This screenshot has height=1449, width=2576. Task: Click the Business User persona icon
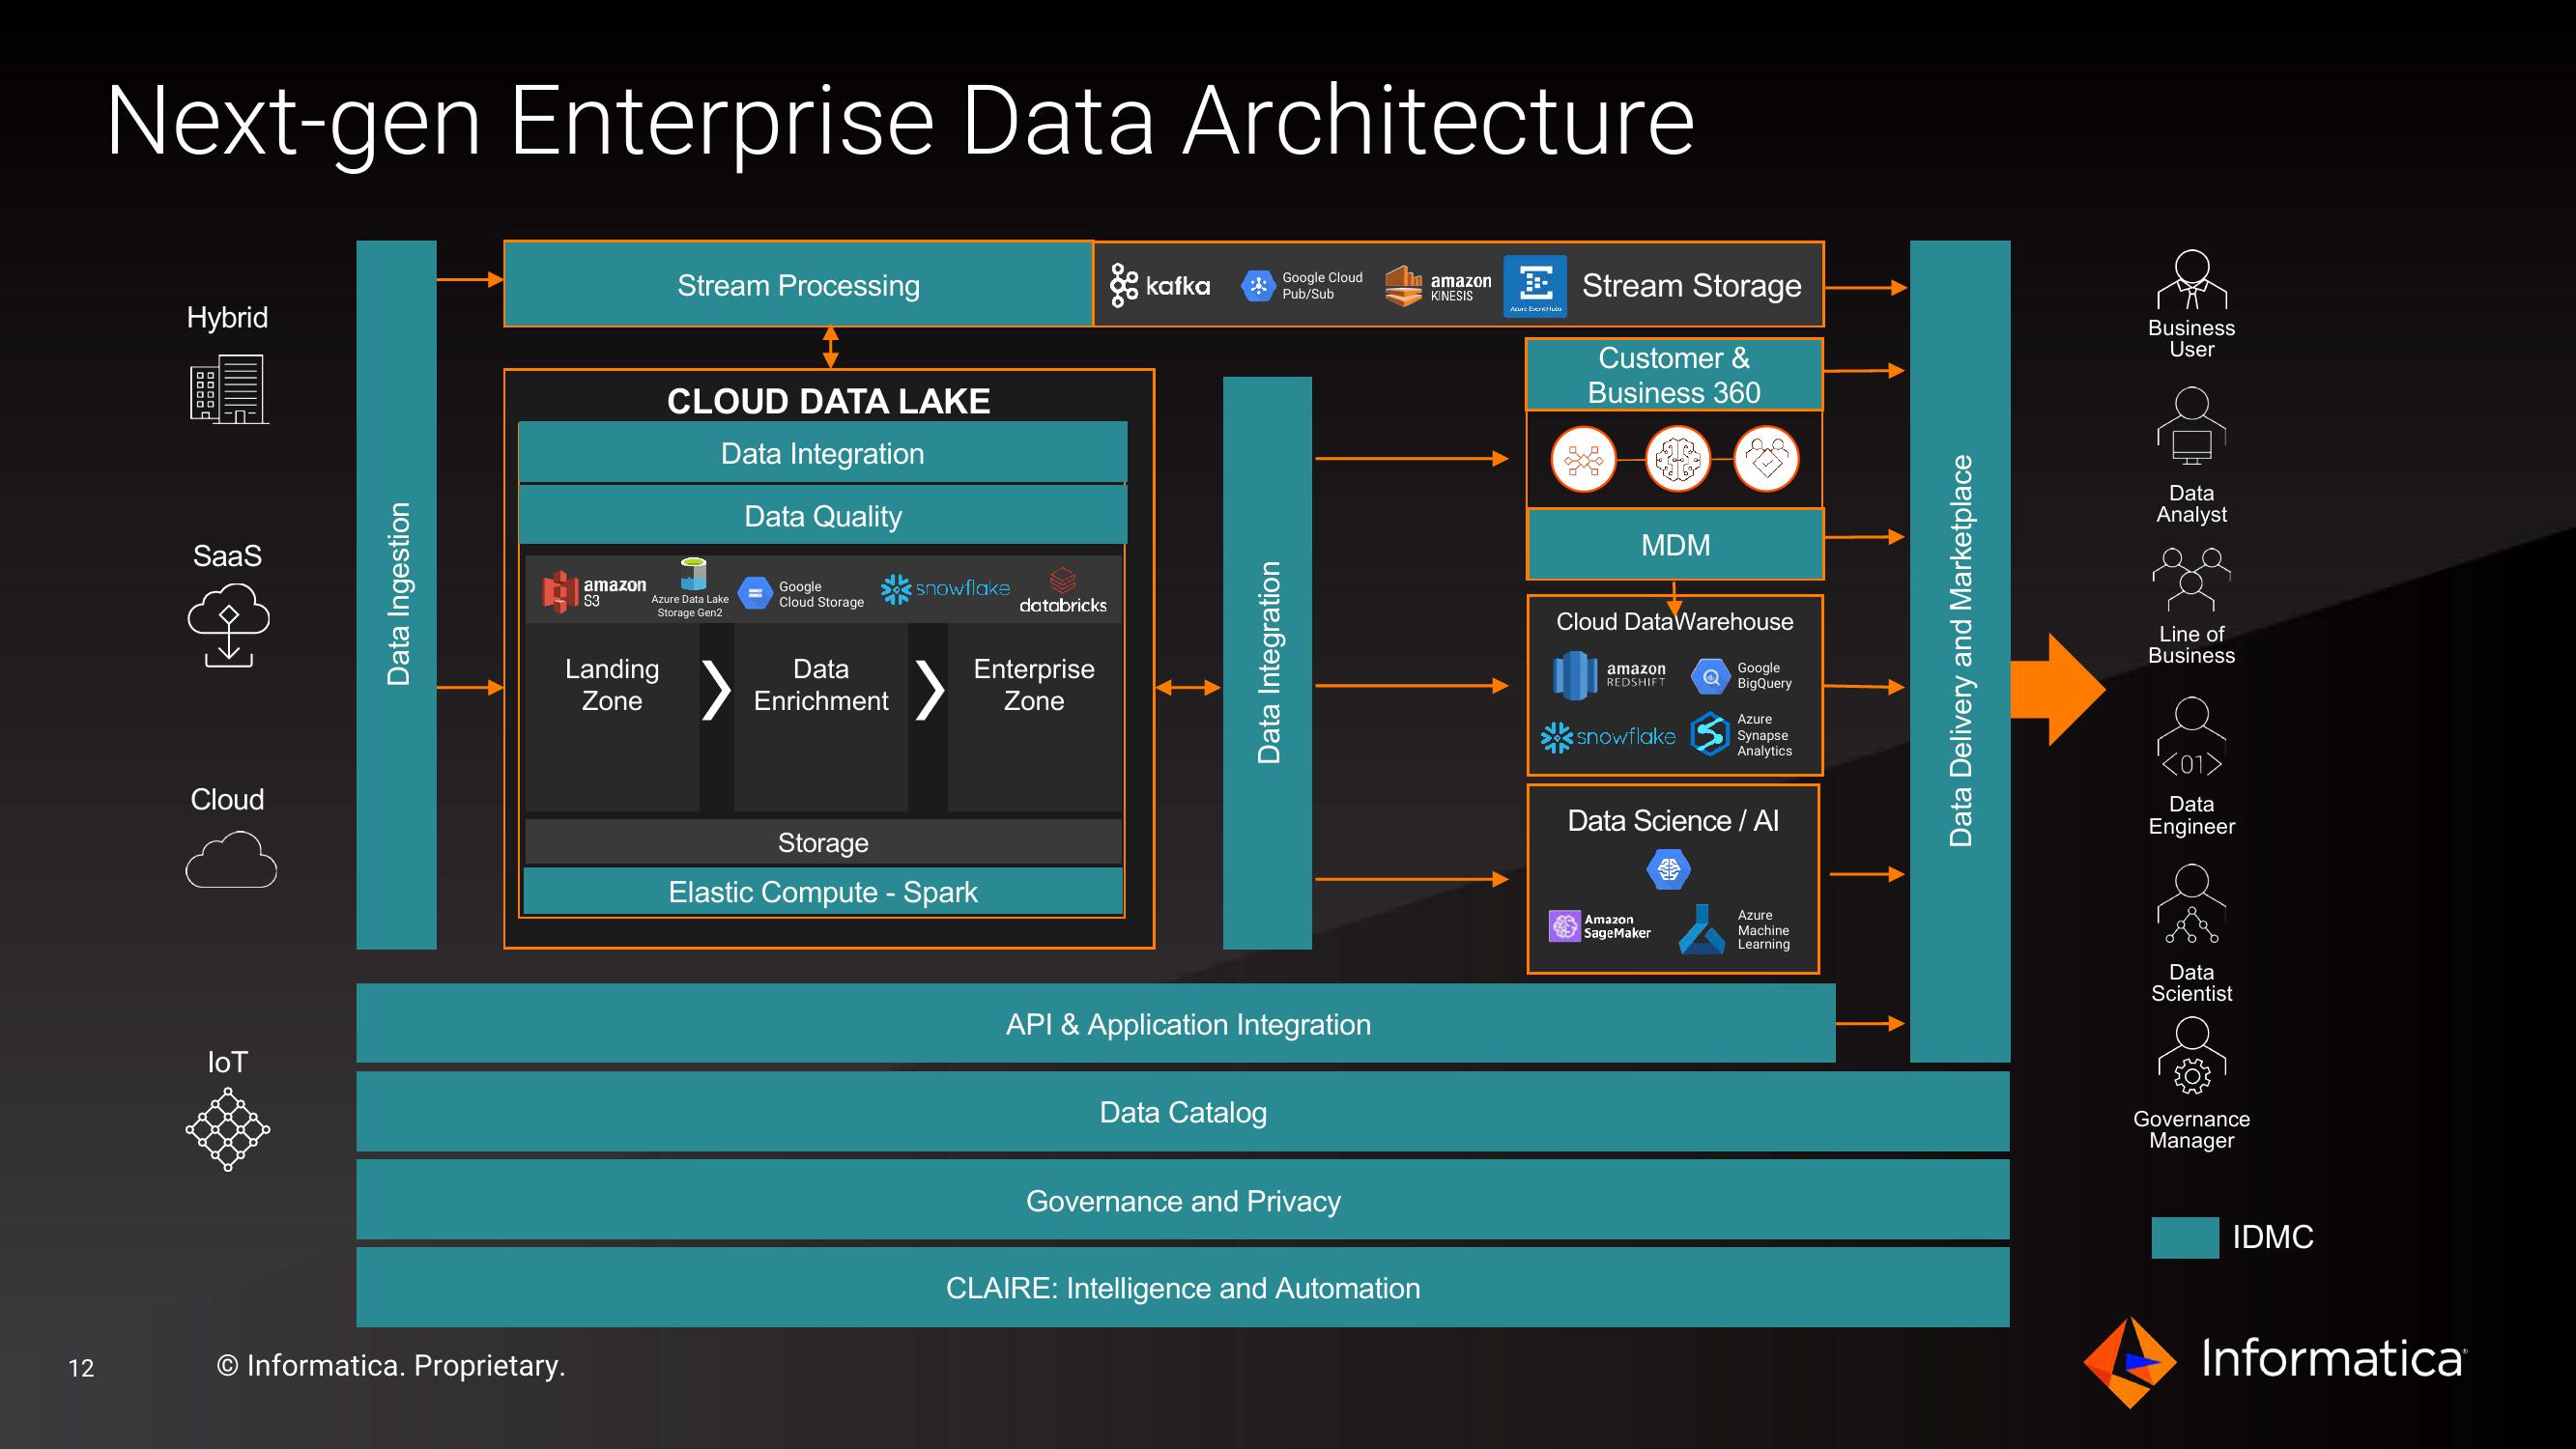click(2192, 279)
